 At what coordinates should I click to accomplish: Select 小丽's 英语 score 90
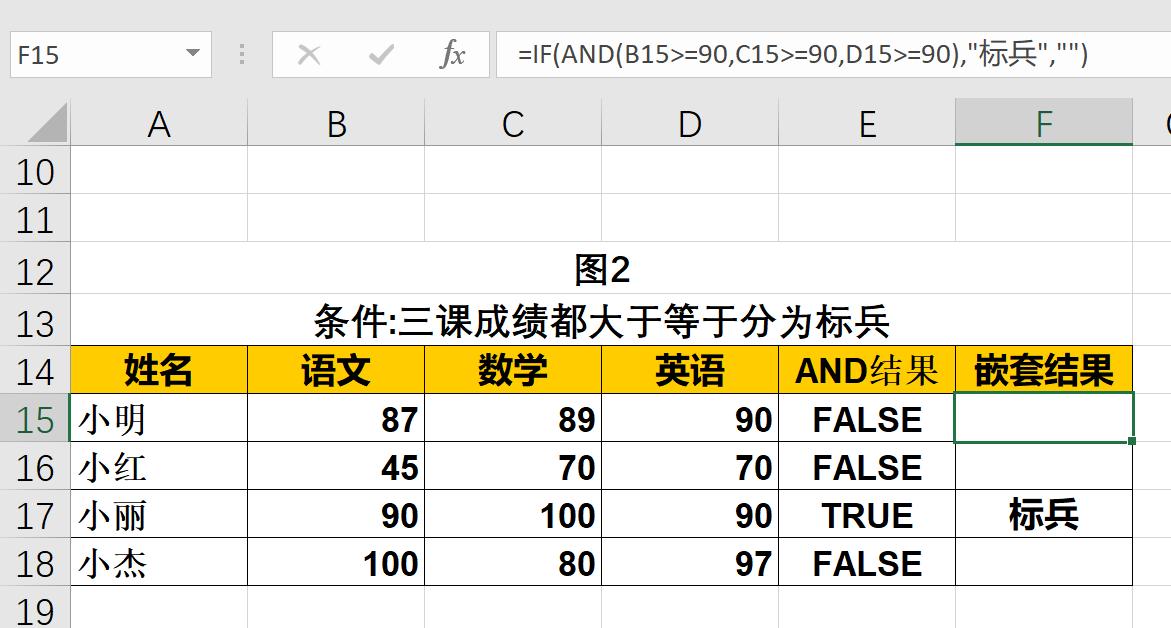coord(690,514)
